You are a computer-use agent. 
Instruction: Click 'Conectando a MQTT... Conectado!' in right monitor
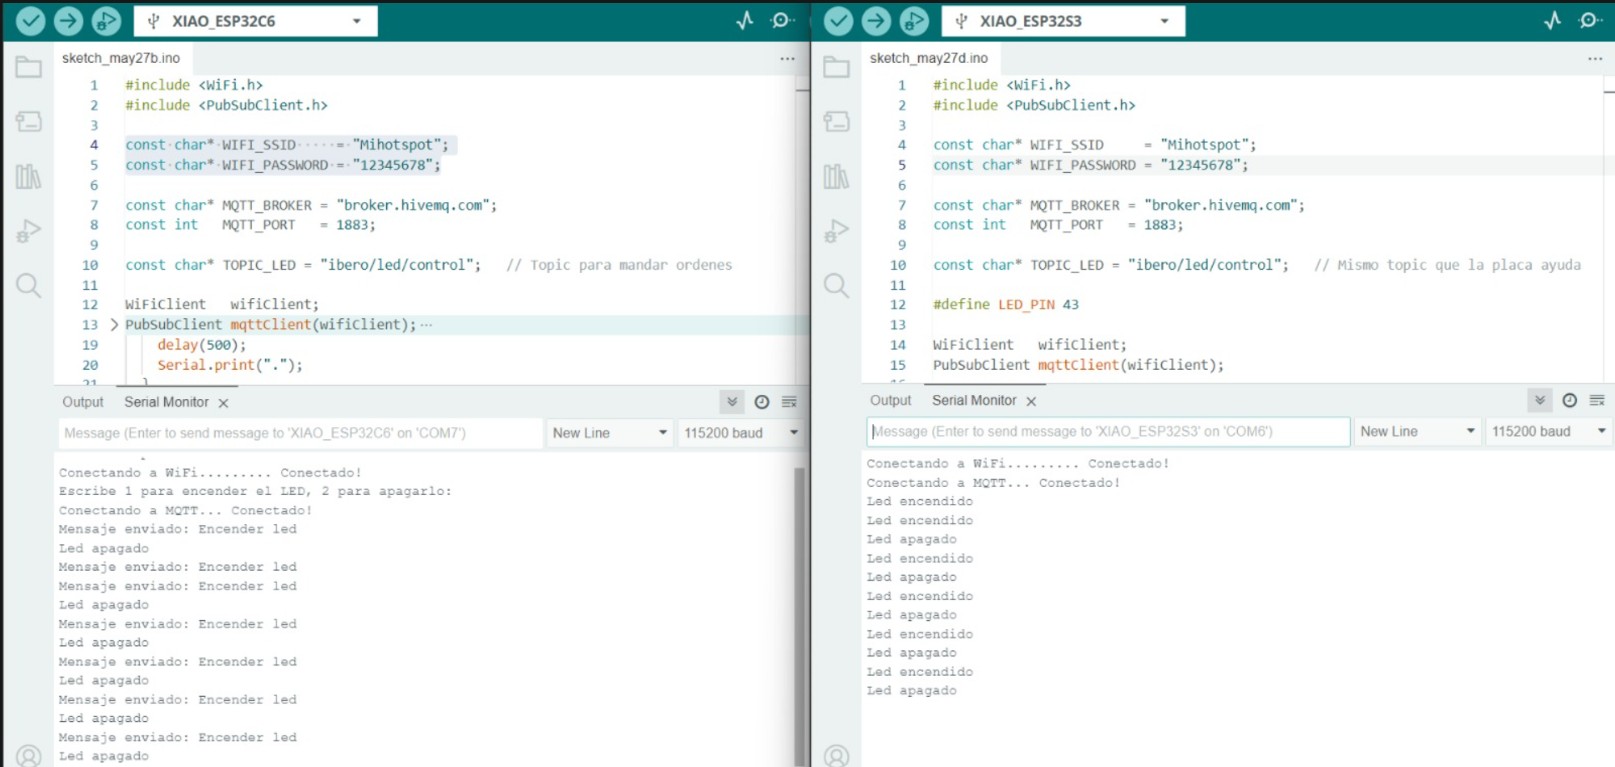point(993,483)
